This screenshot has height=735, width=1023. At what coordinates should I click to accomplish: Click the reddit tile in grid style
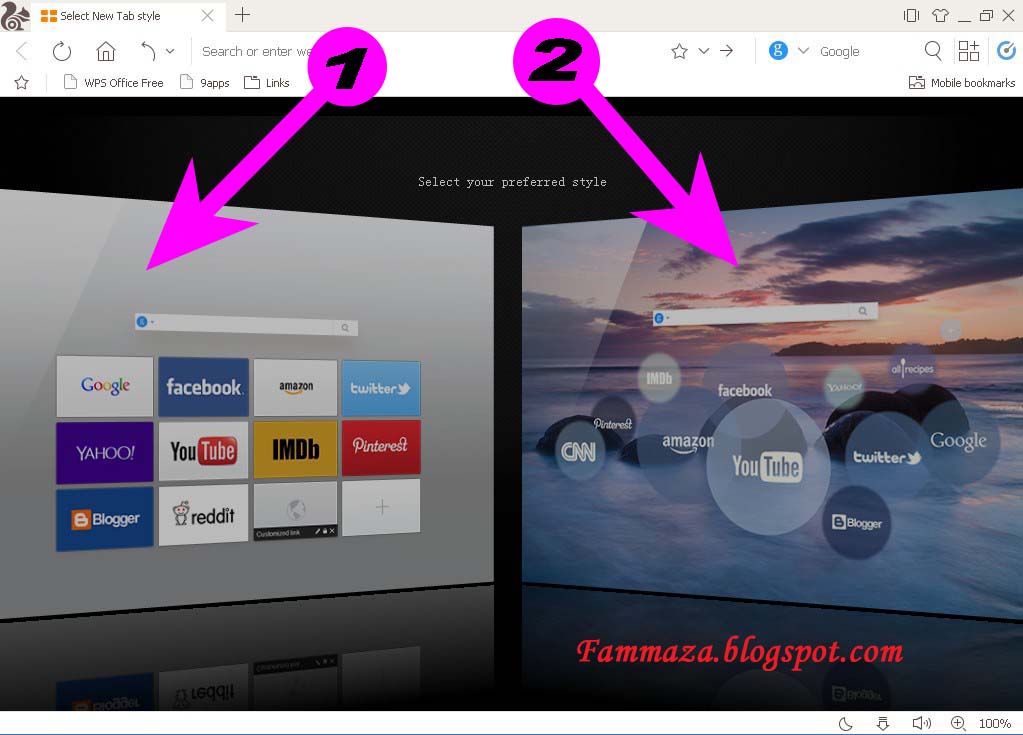203,515
